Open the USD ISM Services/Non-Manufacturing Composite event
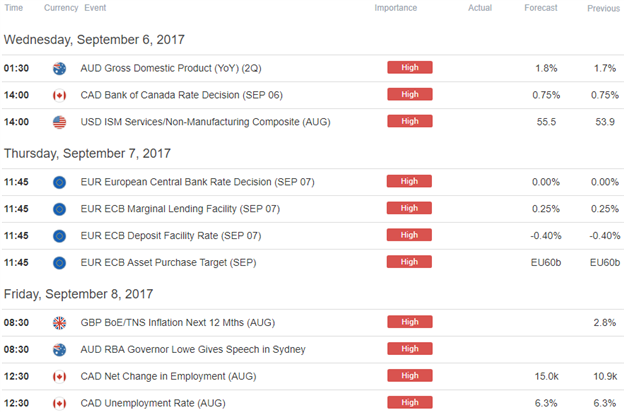The width and height of the screenshot is (624, 412). 205,122
